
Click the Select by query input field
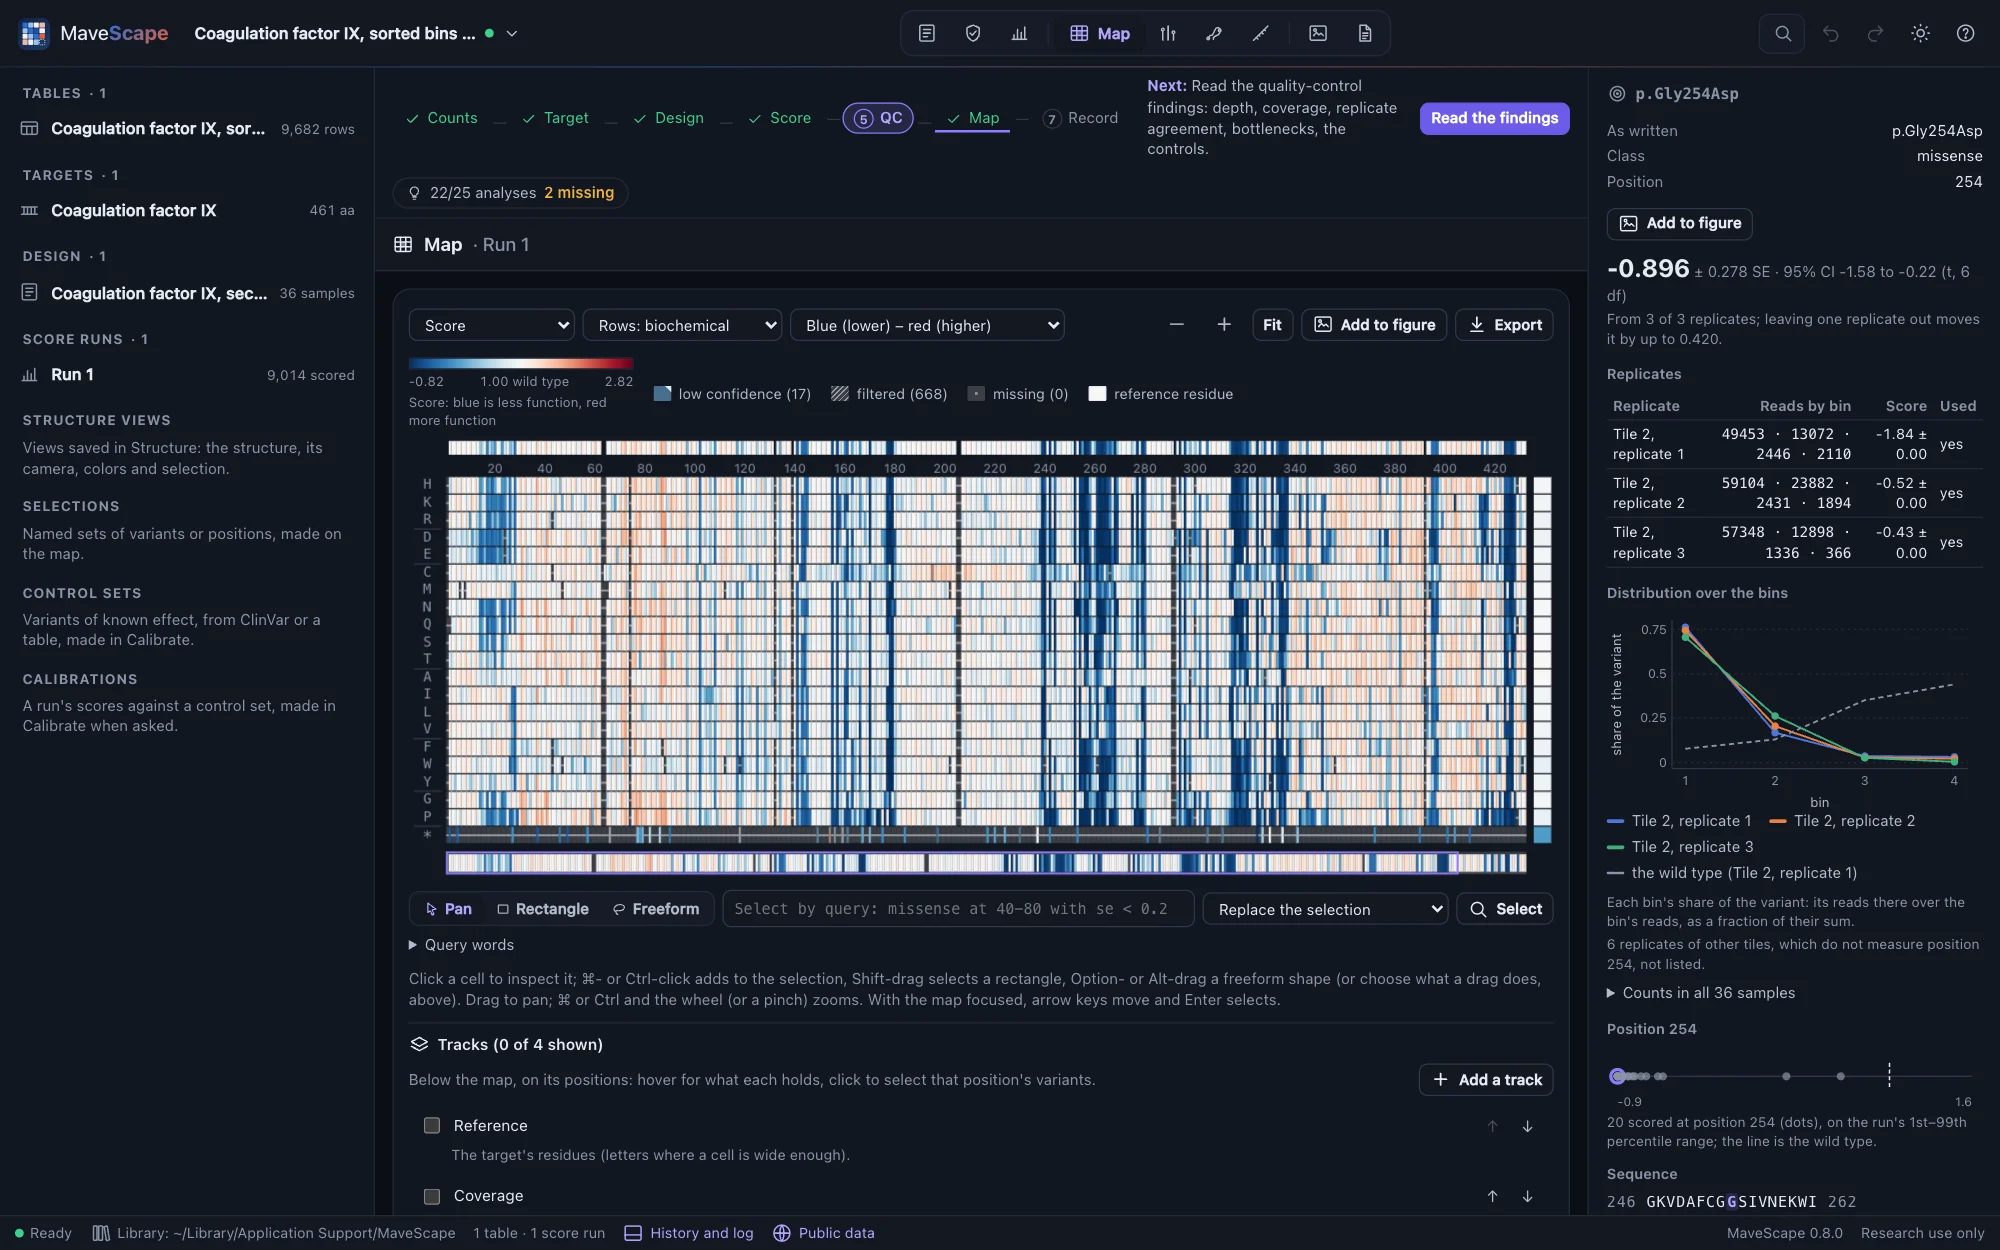point(958,909)
